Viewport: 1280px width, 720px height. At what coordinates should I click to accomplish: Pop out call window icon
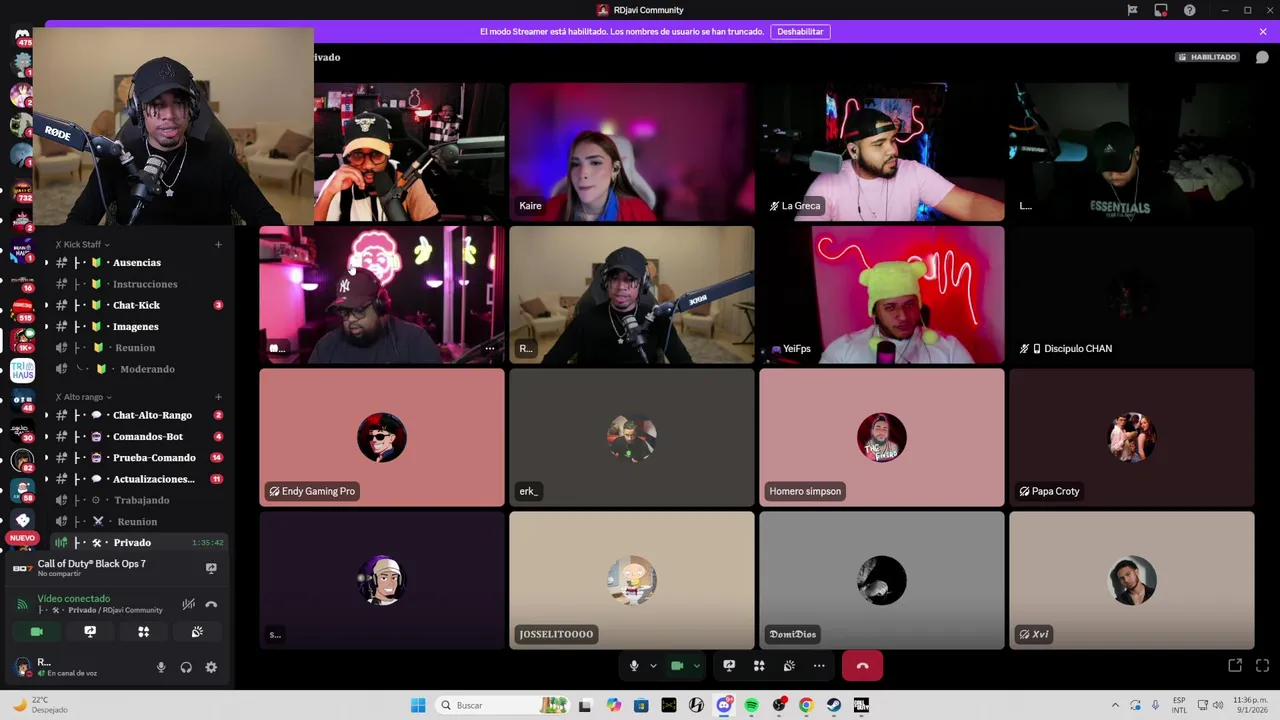[1235, 666]
